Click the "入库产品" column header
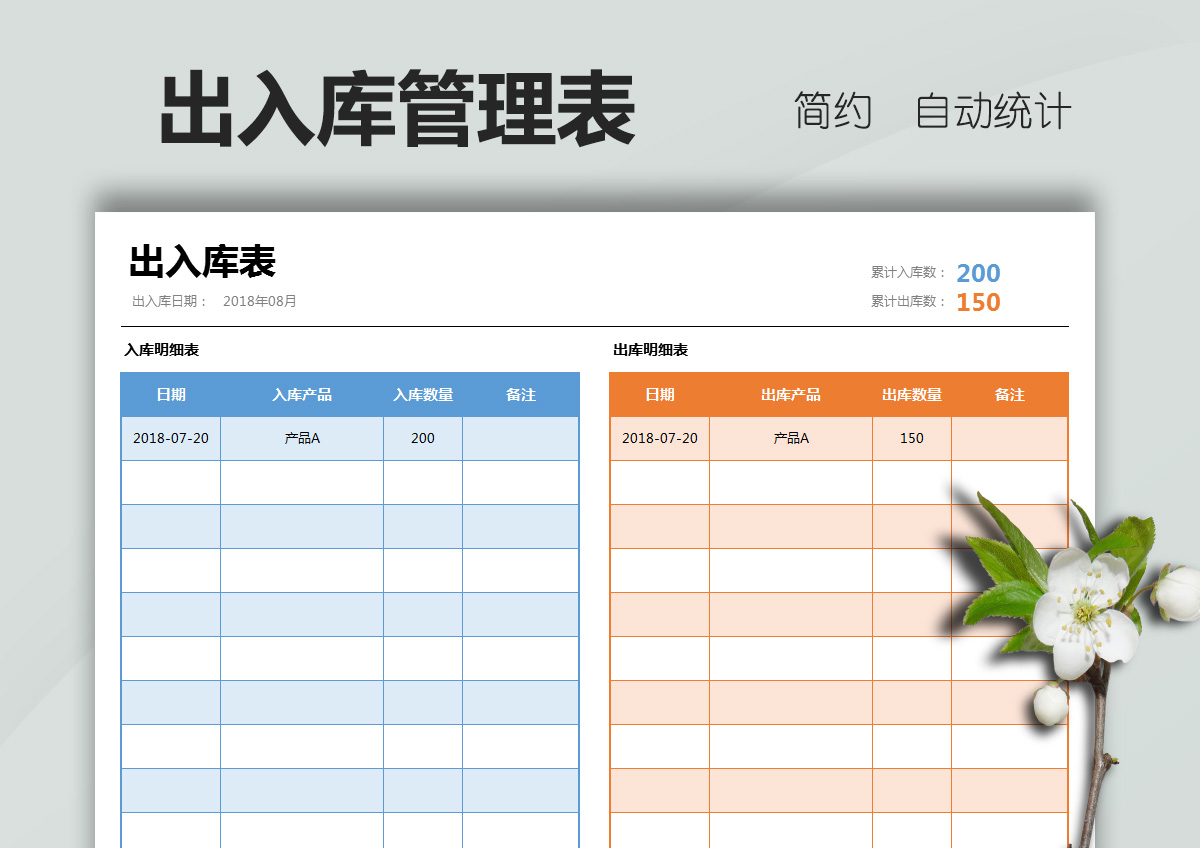This screenshot has height=848, width=1200. pyautogui.click(x=302, y=395)
